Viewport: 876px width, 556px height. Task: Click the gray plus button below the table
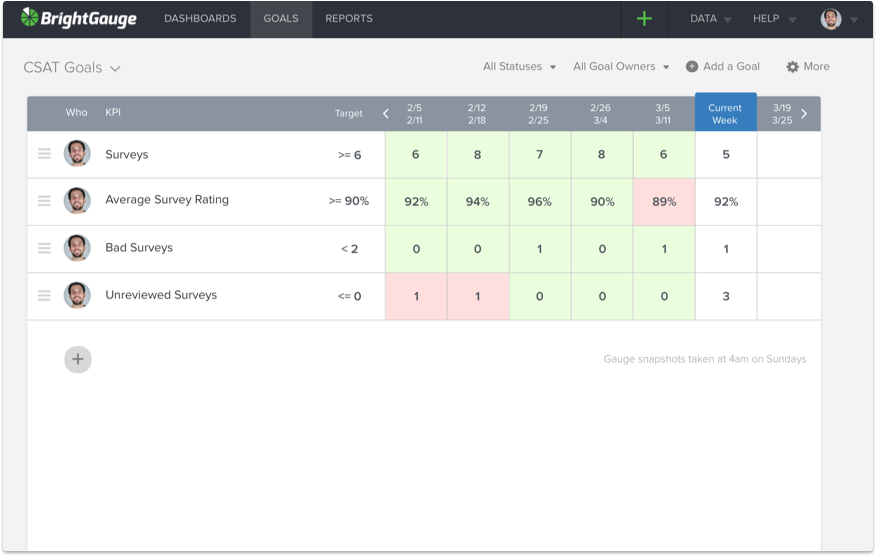pos(78,360)
